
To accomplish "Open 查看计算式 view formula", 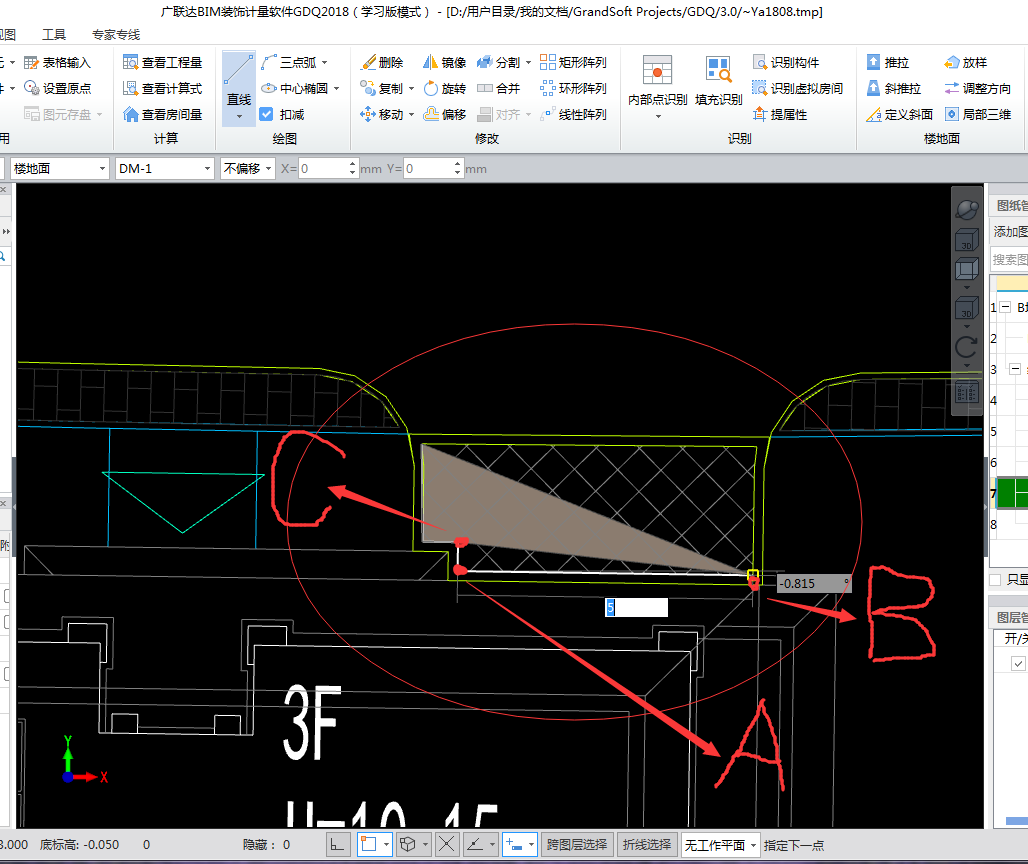I will [x=163, y=88].
